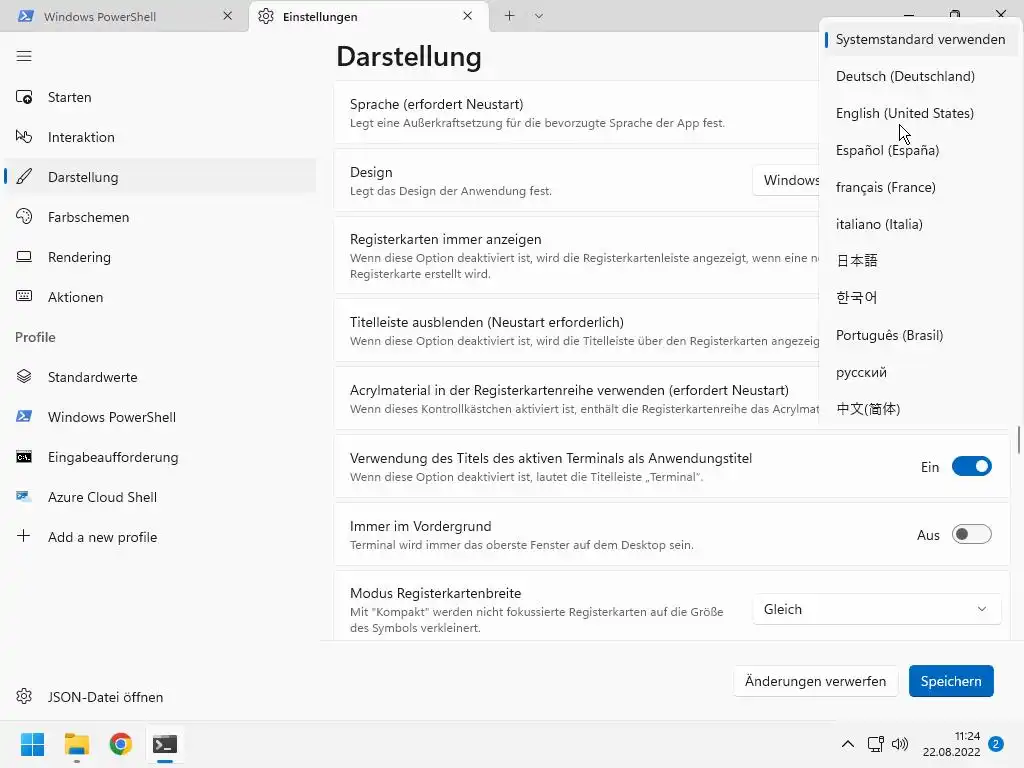The image size is (1024, 768).
Task: Open the taskbar clock and date
Action: (x=952, y=744)
